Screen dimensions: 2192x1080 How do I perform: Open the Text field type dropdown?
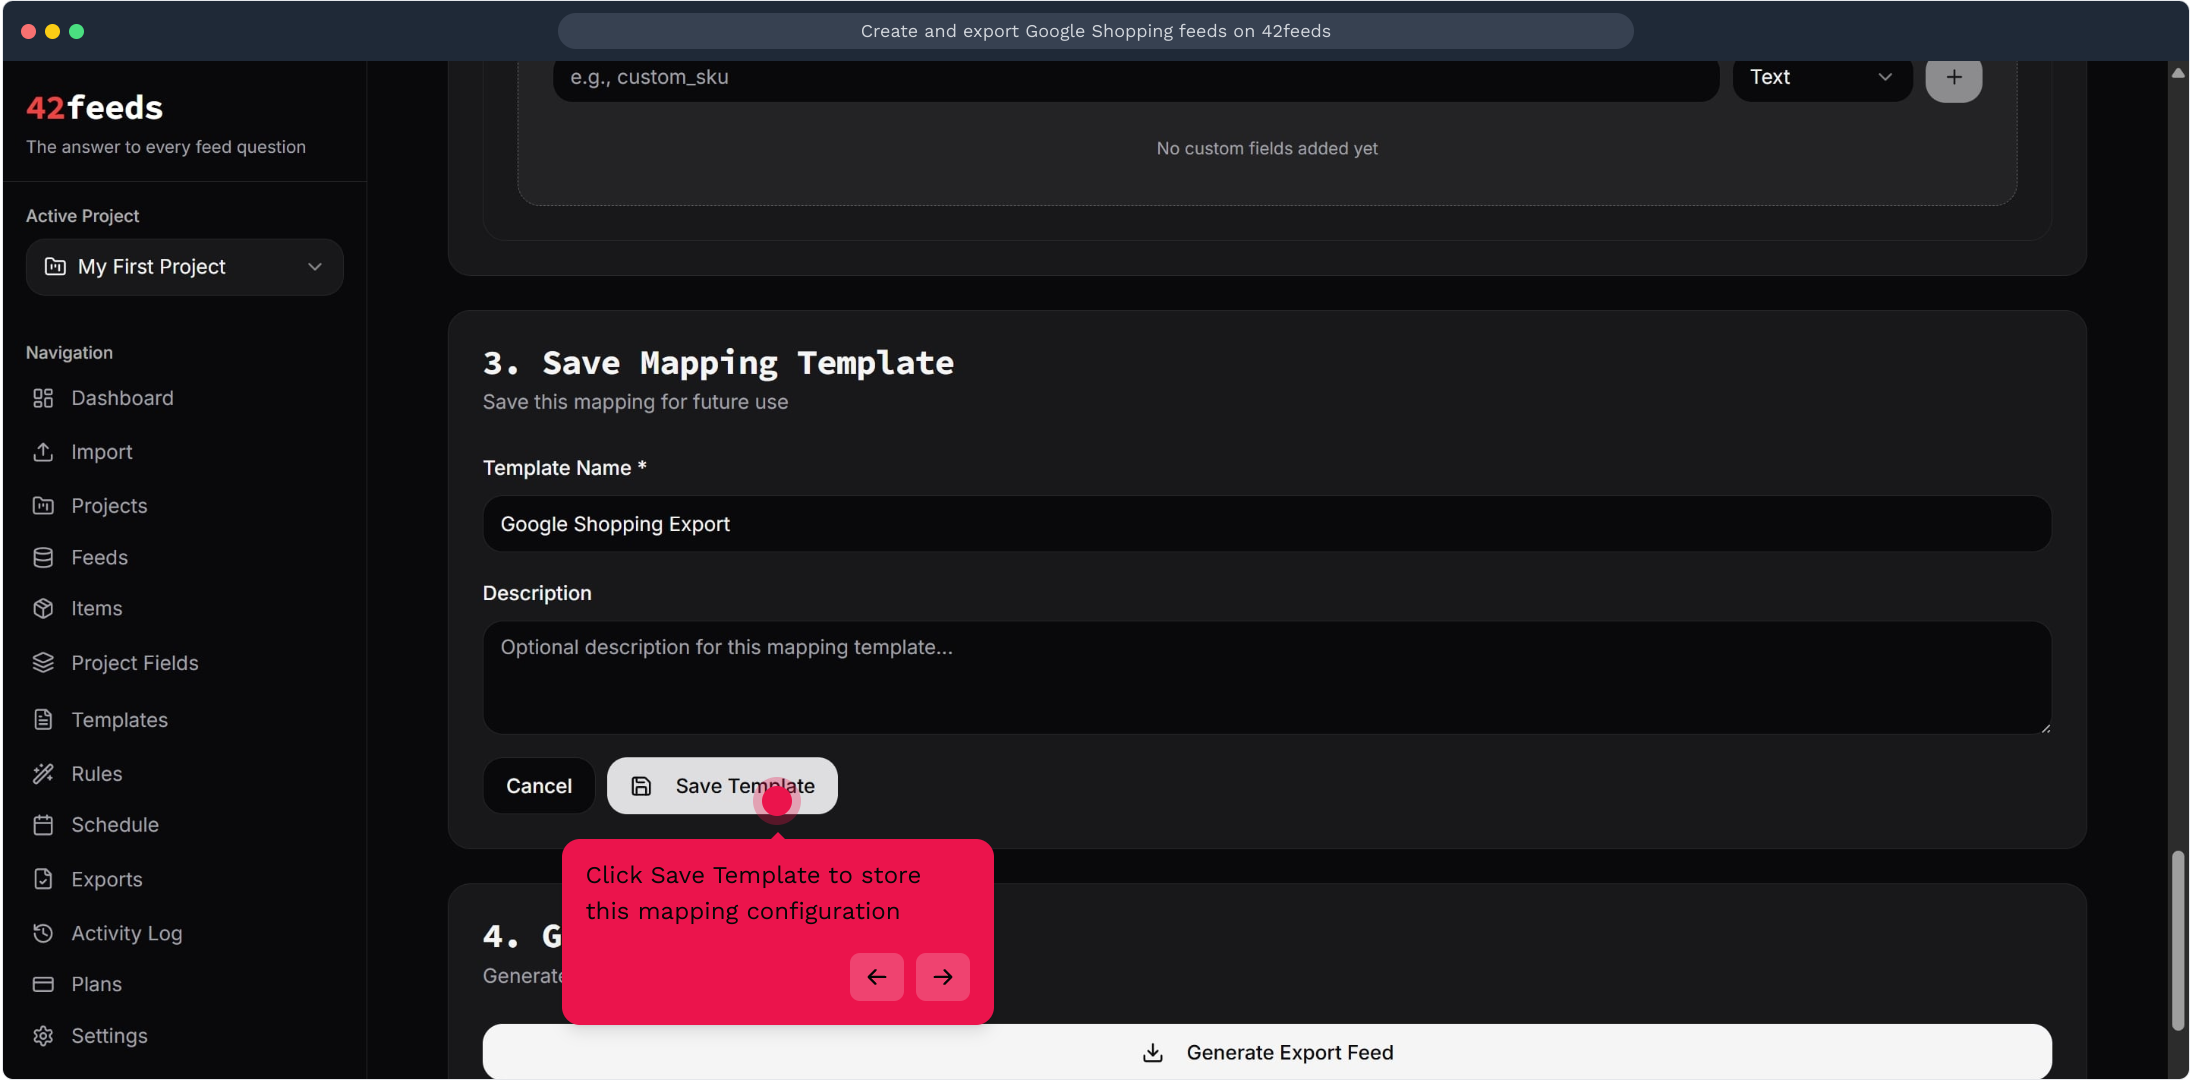(x=1821, y=77)
